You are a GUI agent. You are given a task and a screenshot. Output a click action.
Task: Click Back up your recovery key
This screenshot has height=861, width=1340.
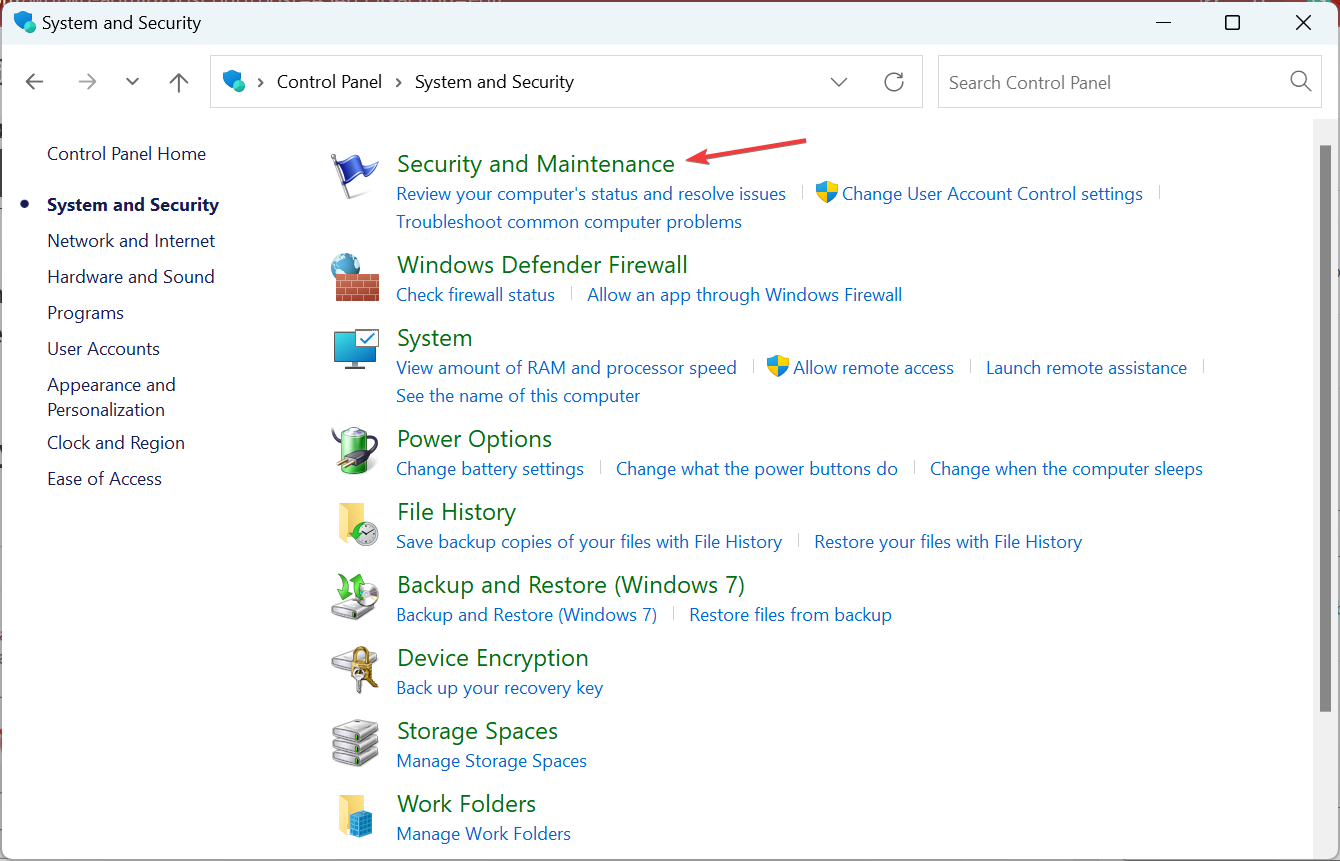[x=499, y=688]
